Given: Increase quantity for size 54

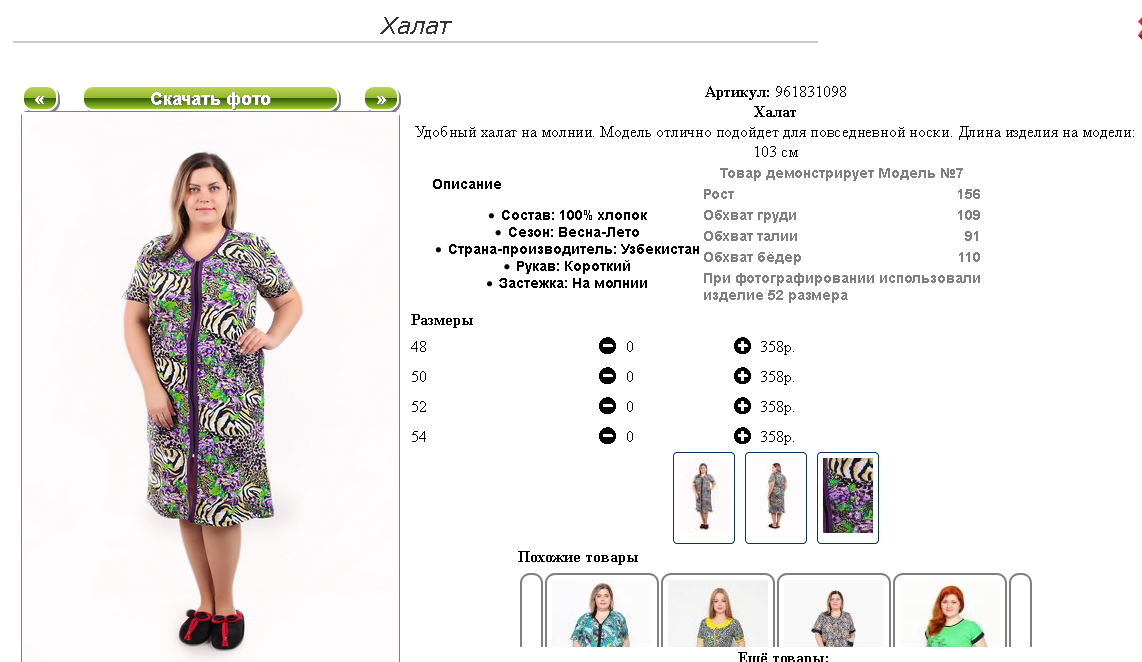Looking at the screenshot, I should [x=742, y=436].
